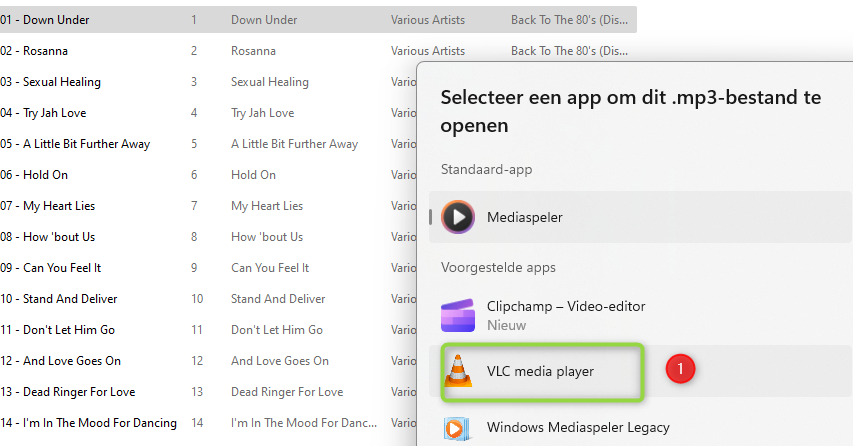Viewport: 853px width, 446px height.
Task: Click the 13 - Dead Ringer For Love file
Action: pyautogui.click(x=67, y=392)
